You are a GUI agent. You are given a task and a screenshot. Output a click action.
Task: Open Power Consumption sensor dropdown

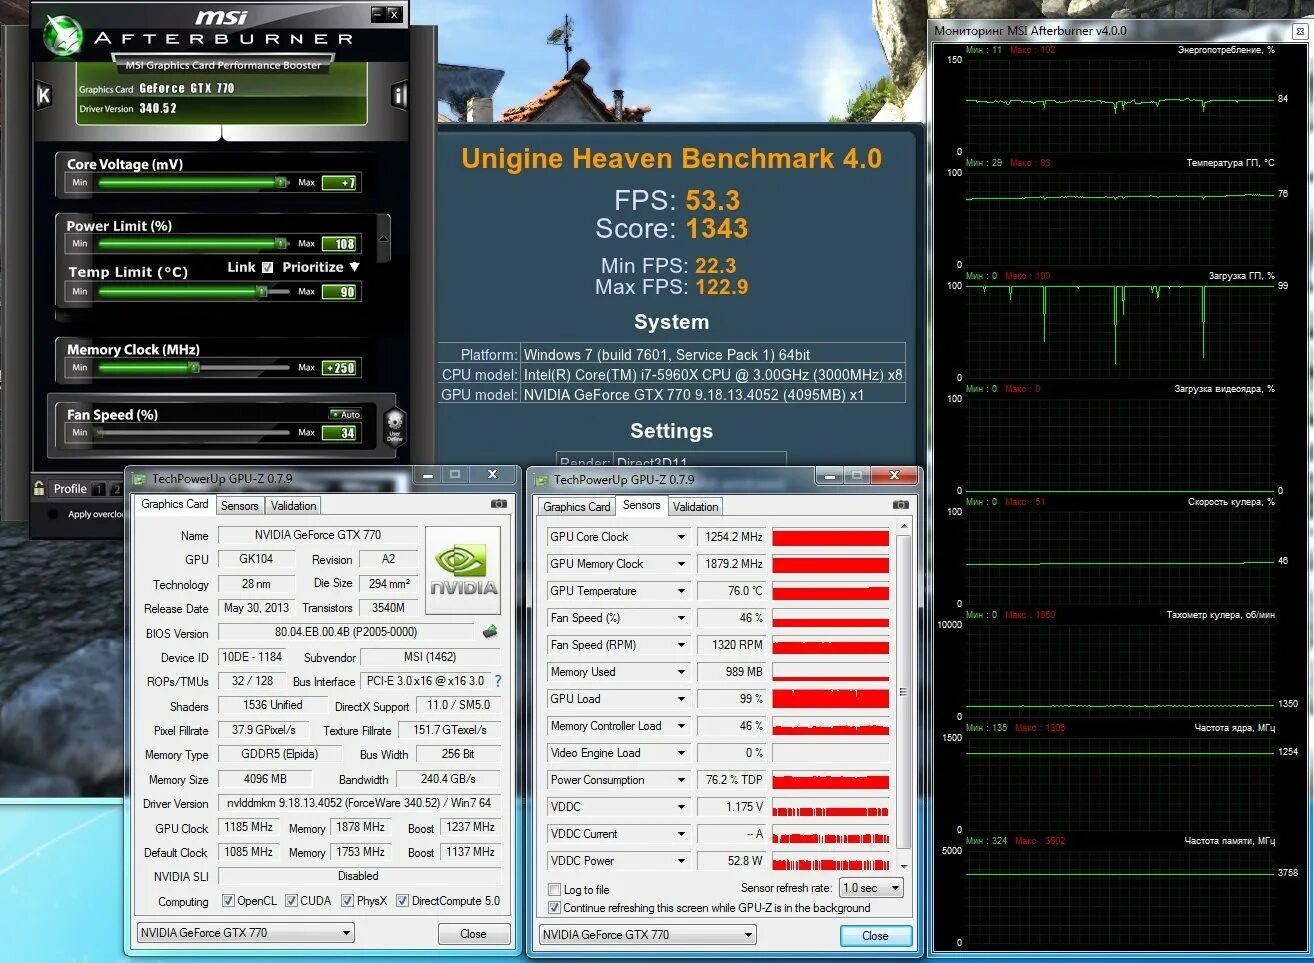click(x=681, y=780)
